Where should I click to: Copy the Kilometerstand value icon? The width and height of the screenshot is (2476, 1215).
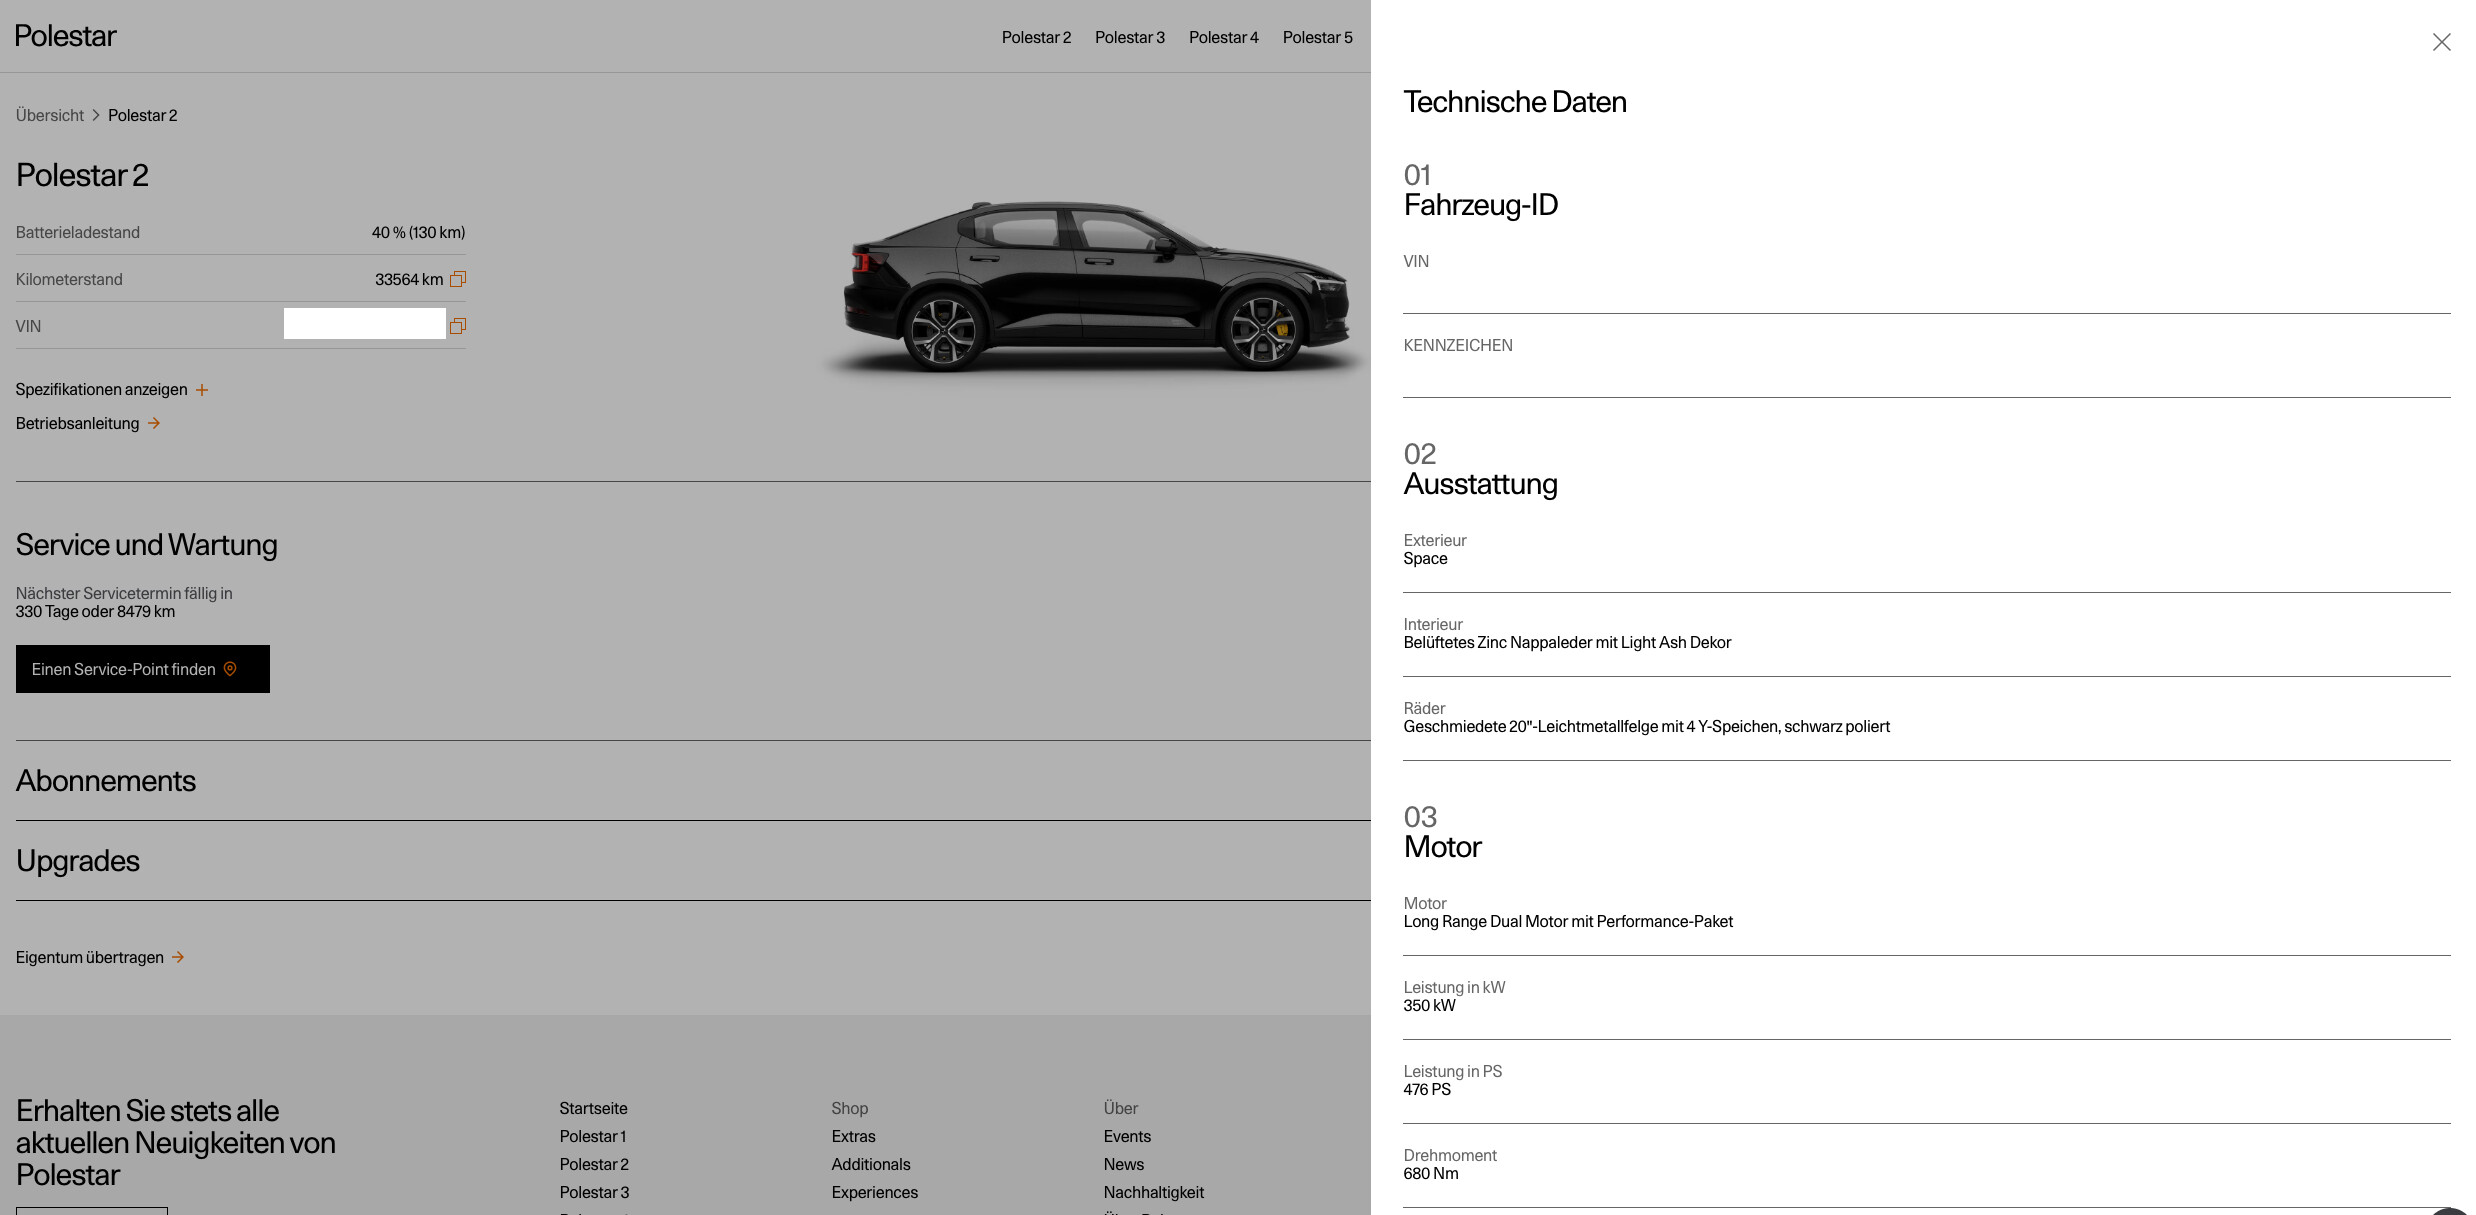(458, 279)
